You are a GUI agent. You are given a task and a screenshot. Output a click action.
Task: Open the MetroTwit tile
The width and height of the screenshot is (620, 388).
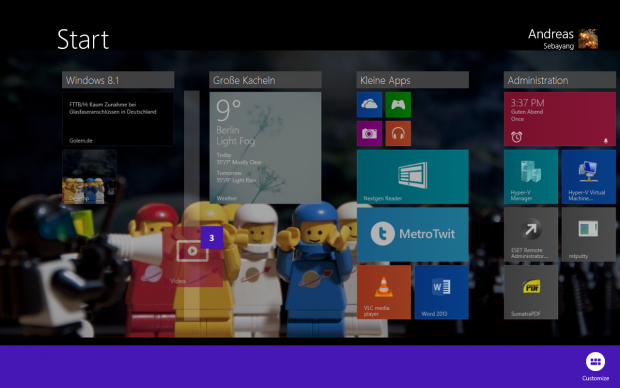413,235
